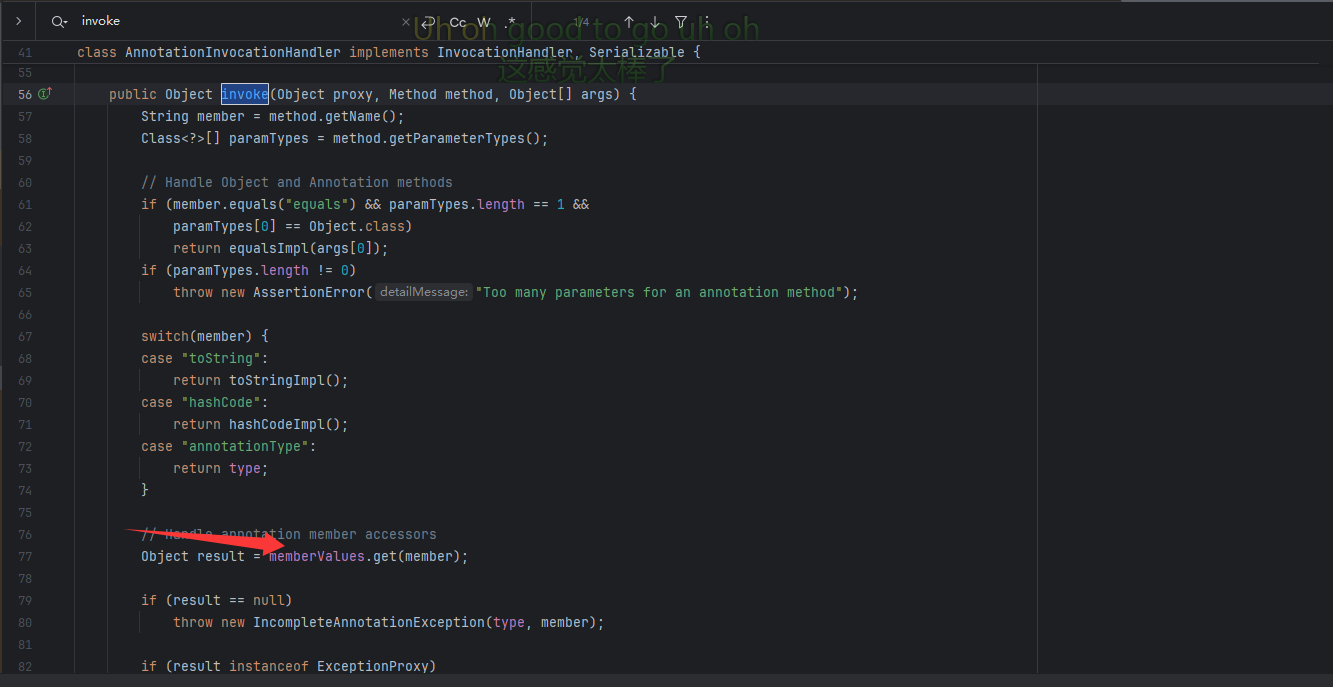
Task: Click highlighted invoke method name
Action: click(x=244, y=94)
